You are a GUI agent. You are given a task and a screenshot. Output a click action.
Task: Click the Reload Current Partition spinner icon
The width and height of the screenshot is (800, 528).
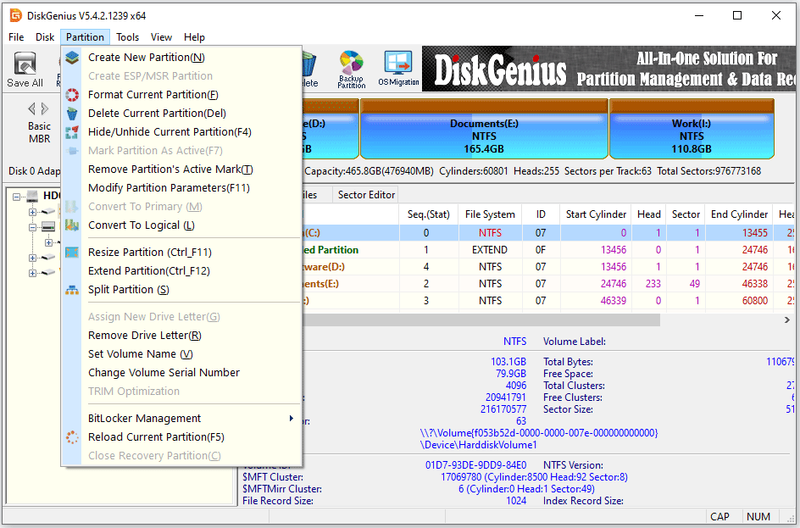coord(72,437)
